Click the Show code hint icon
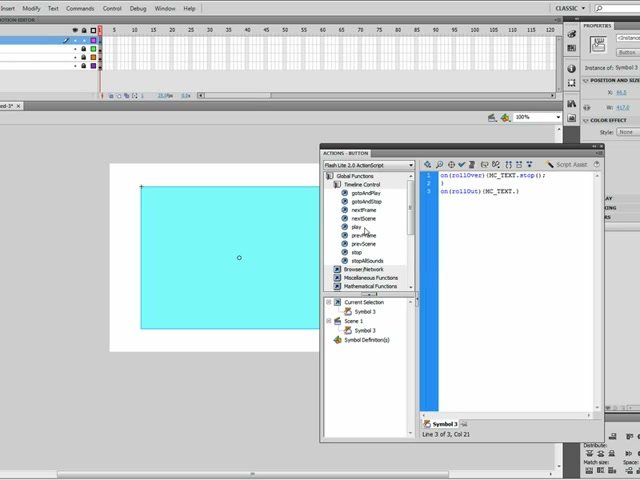The height and width of the screenshot is (480, 640). click(x=484, y=164)
